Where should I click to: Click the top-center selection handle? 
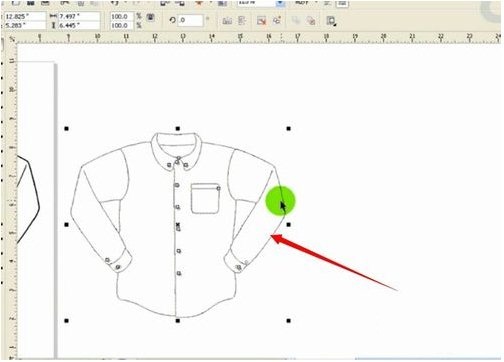[178, 129]
